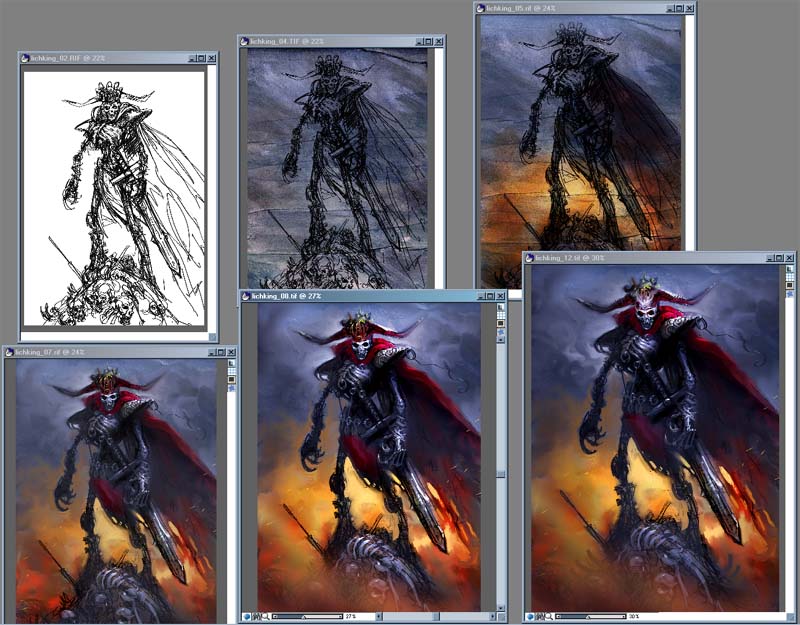This screenshot has width=800, height=625.
Task: Click the zoom magnifier icon in lichking_08
Action: coord(265,617)
